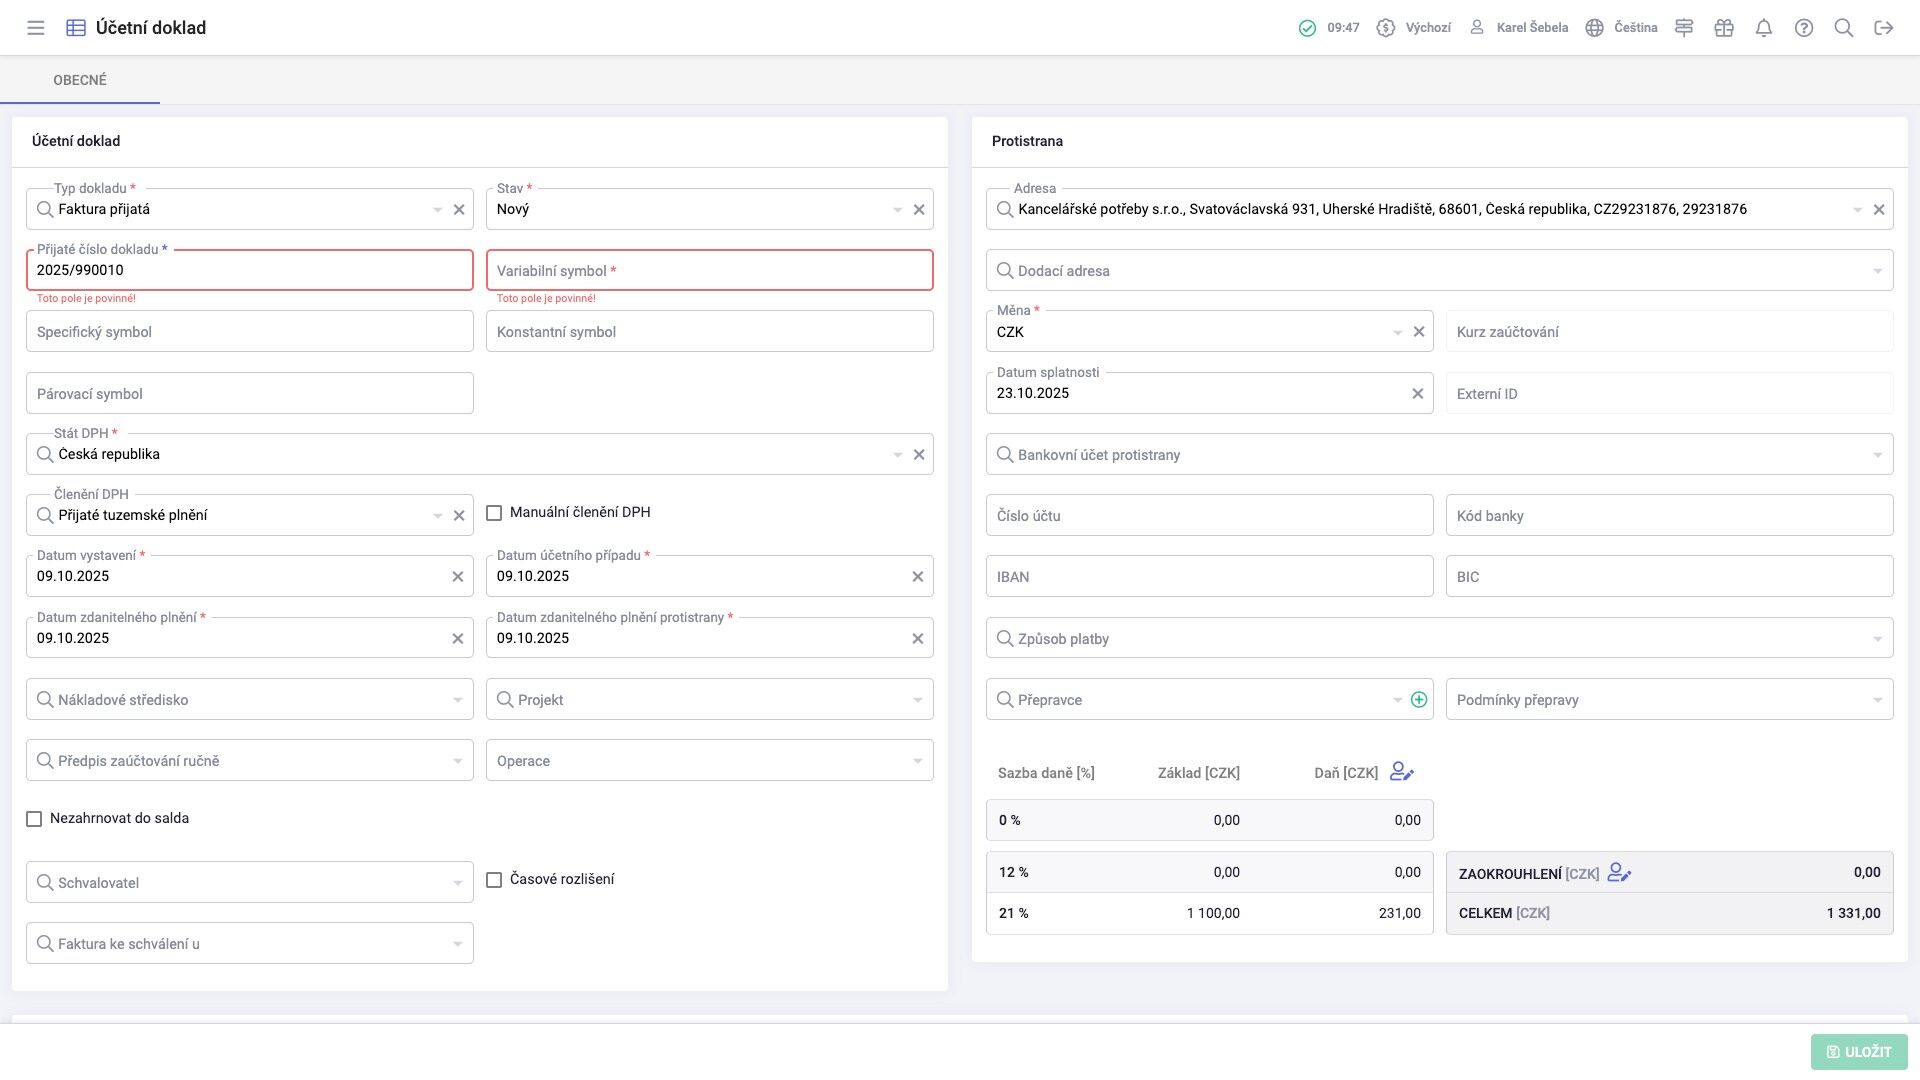
Task: Click the gift box icon
Action: 1724,28
